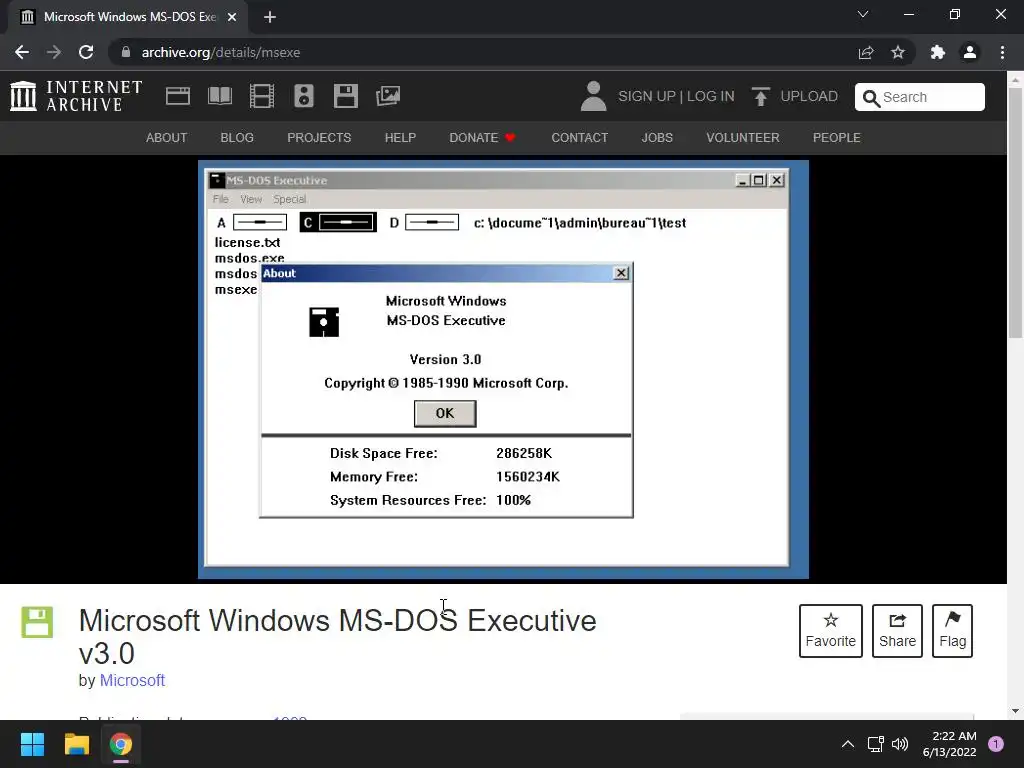Open the Texts book icon
Image resolution: width=1024 pixels, height=768 pixels.
tap(219, 96)
